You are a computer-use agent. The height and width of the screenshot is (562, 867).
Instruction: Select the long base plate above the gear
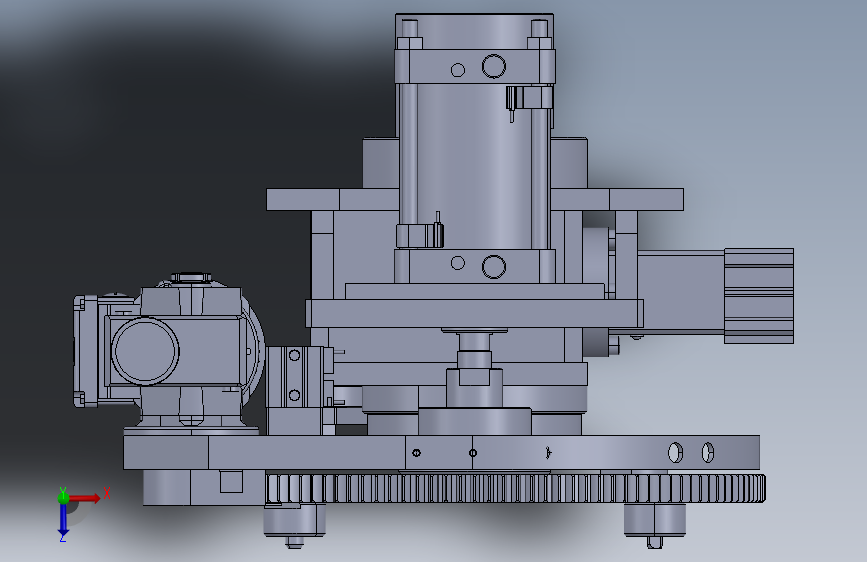[x=441, y=452]
